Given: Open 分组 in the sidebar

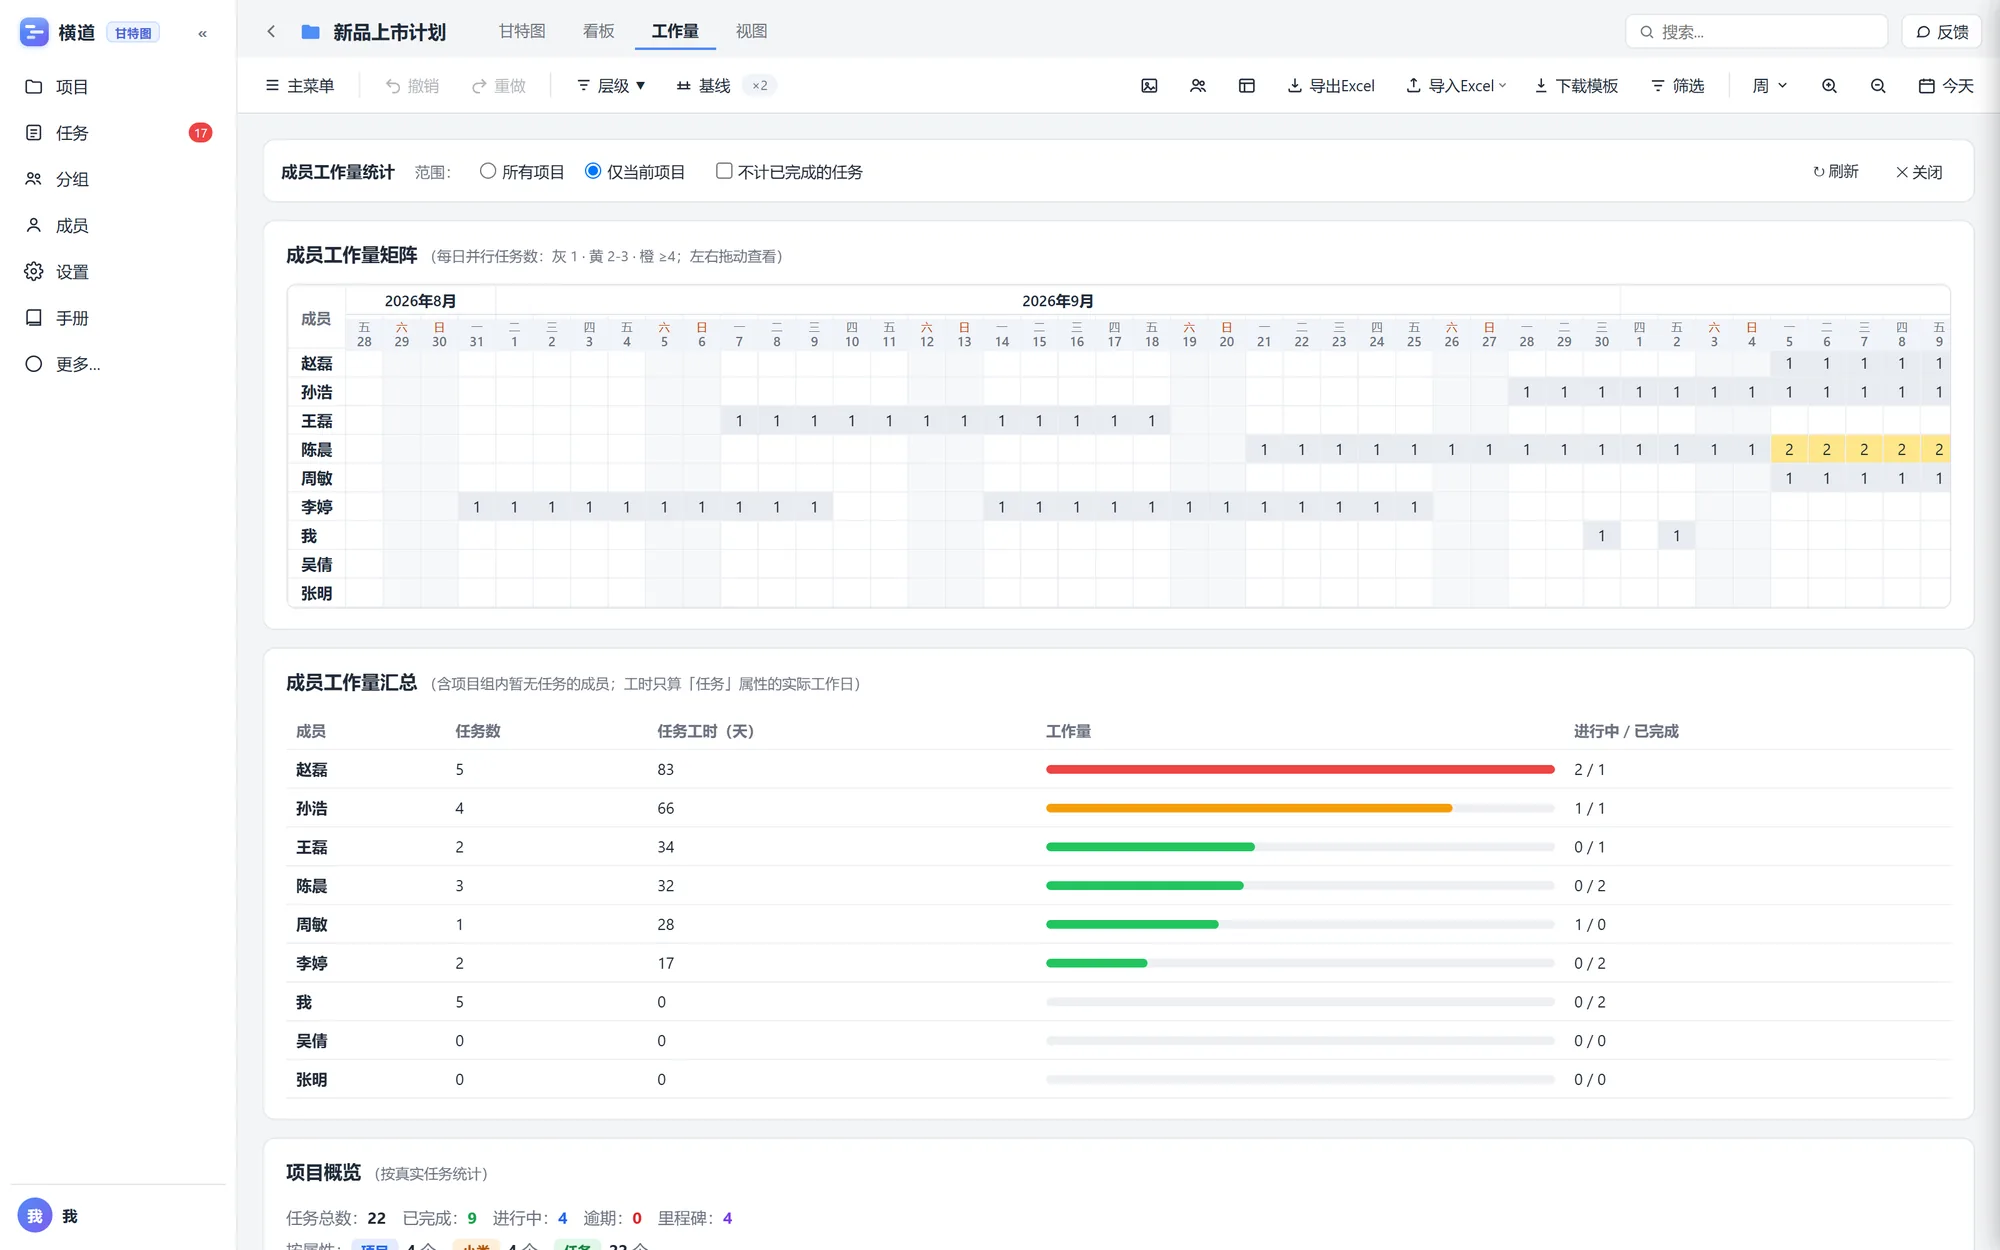Looking at the screenshot, I should click(118, 179).
